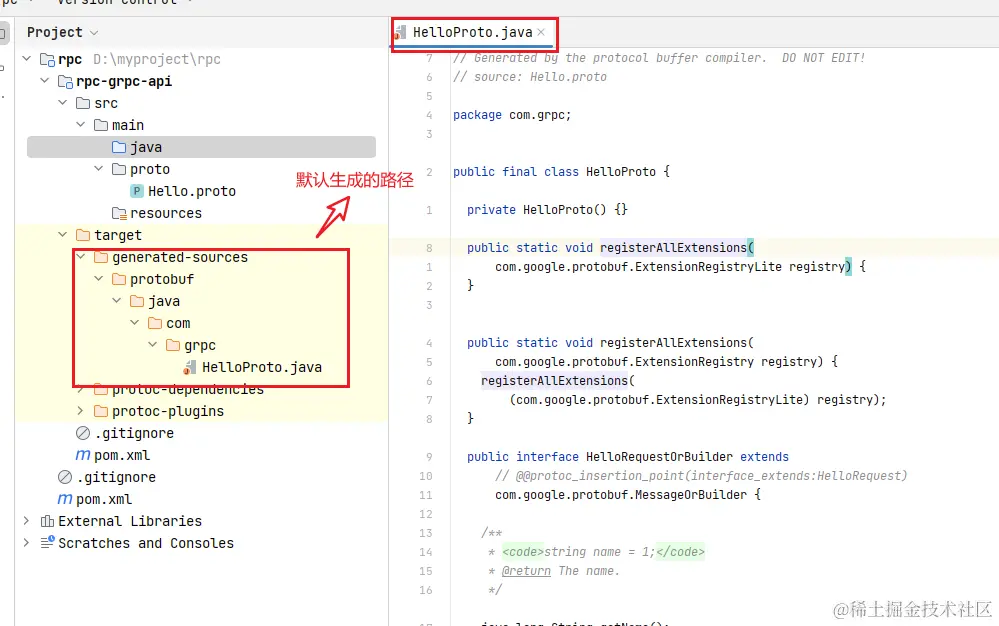The width and height of the screenshot is (999, 626).
Task: Click the Scratches and Consoles icon
Action: (x=48, y=542)
